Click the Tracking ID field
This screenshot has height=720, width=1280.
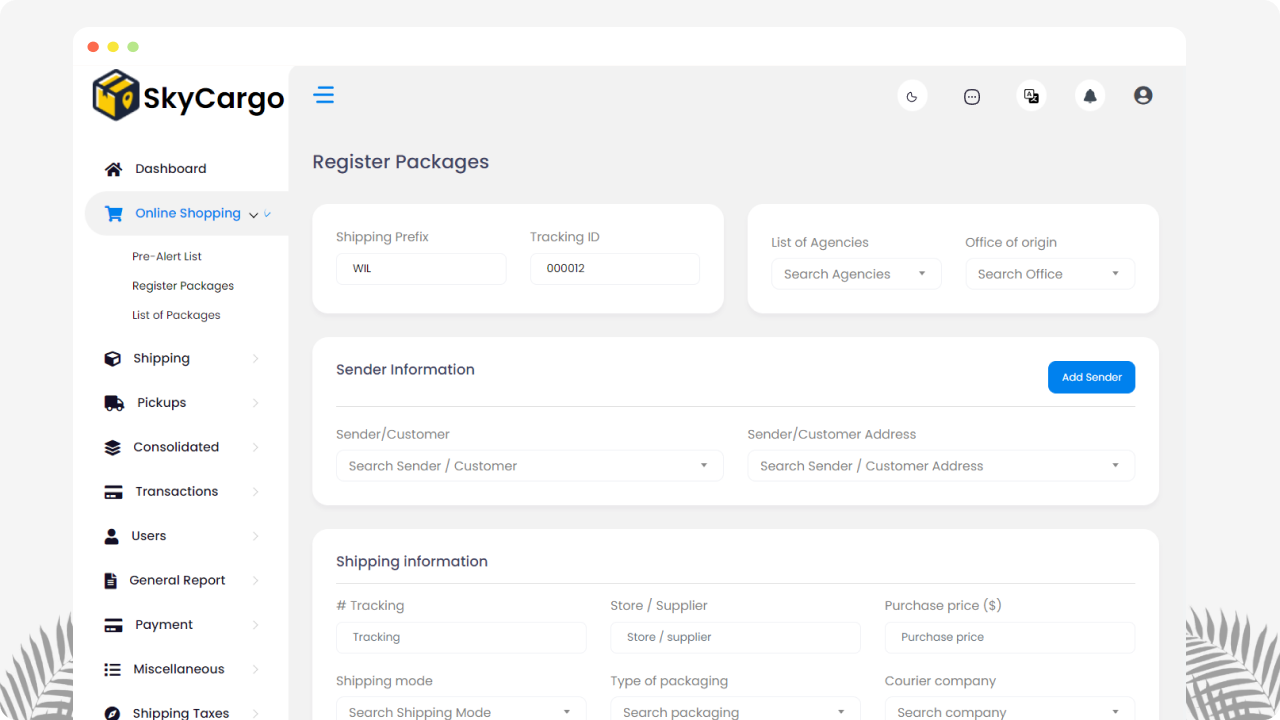pyautogui.click(x=614, y=269)
